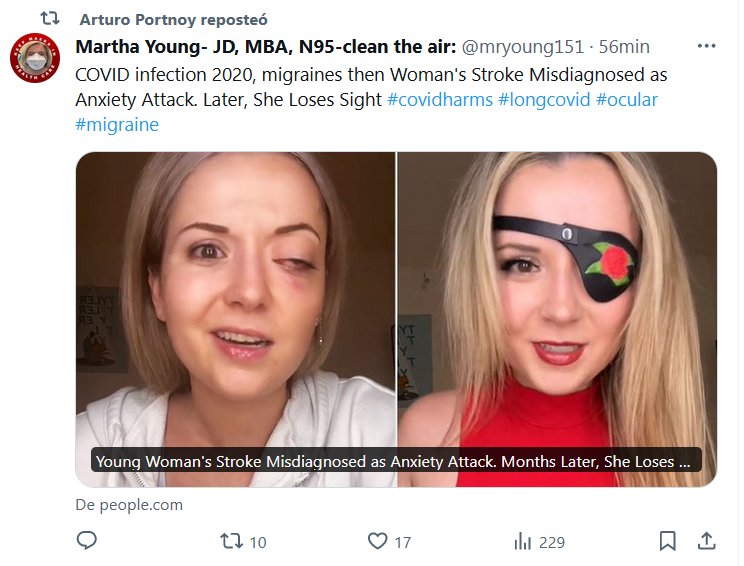Click the 56min timestamp
Viewport: 744px width, 566px height.
point(624,47)
